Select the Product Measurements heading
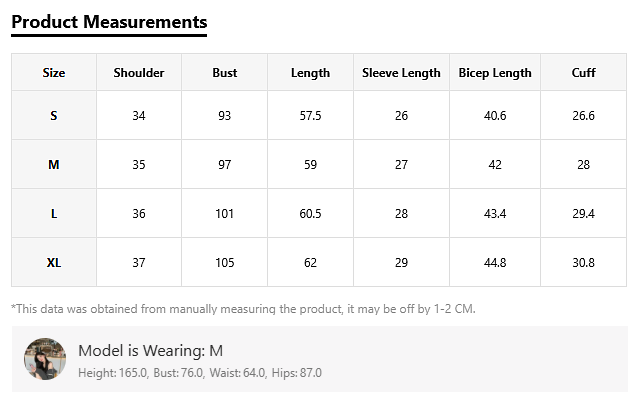Screen dimensions: 632x404 pyautogui.click(x=109, y=22)
